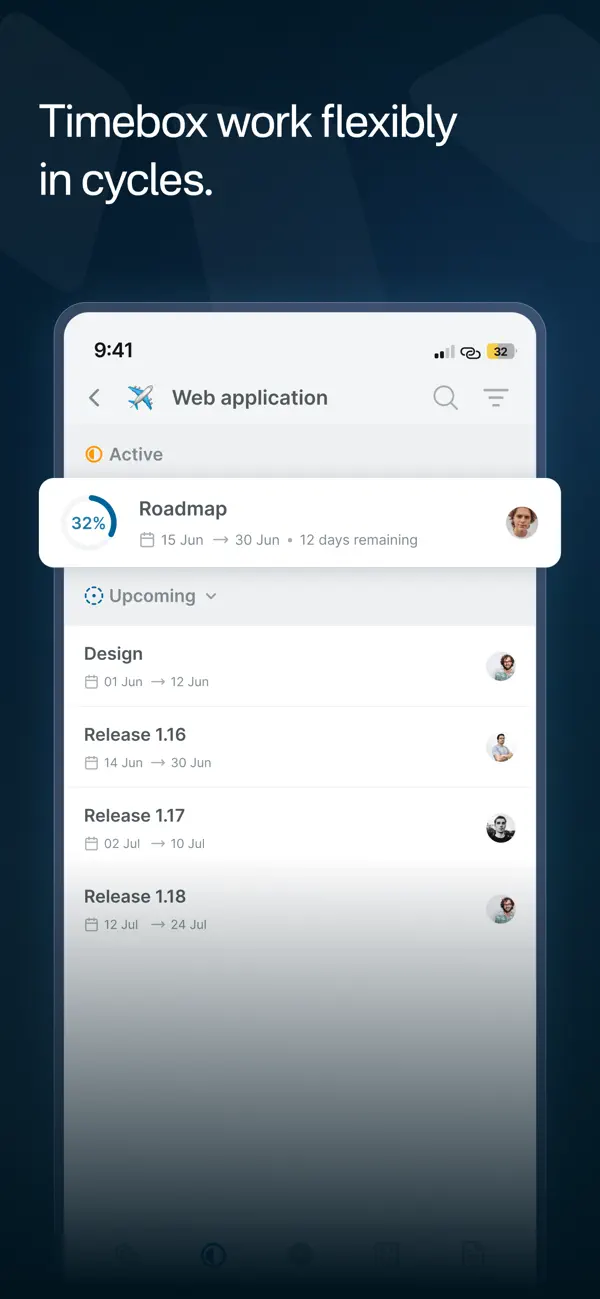The width and height of the screenshot is (600, 1299).
Task: Open the Release 1.16 cycle
Action: [x=300, y=747]
